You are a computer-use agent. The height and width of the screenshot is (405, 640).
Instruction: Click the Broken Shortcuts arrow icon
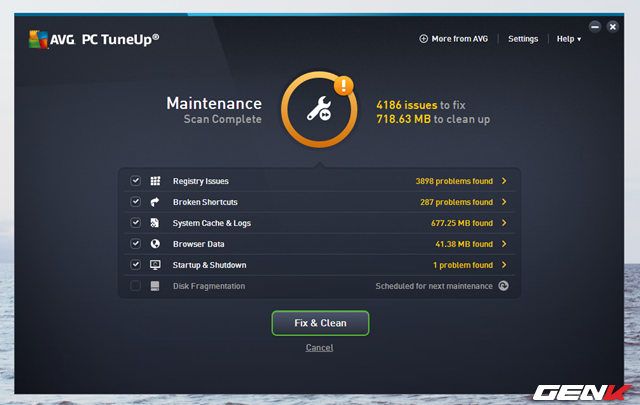tap(155, 202)
